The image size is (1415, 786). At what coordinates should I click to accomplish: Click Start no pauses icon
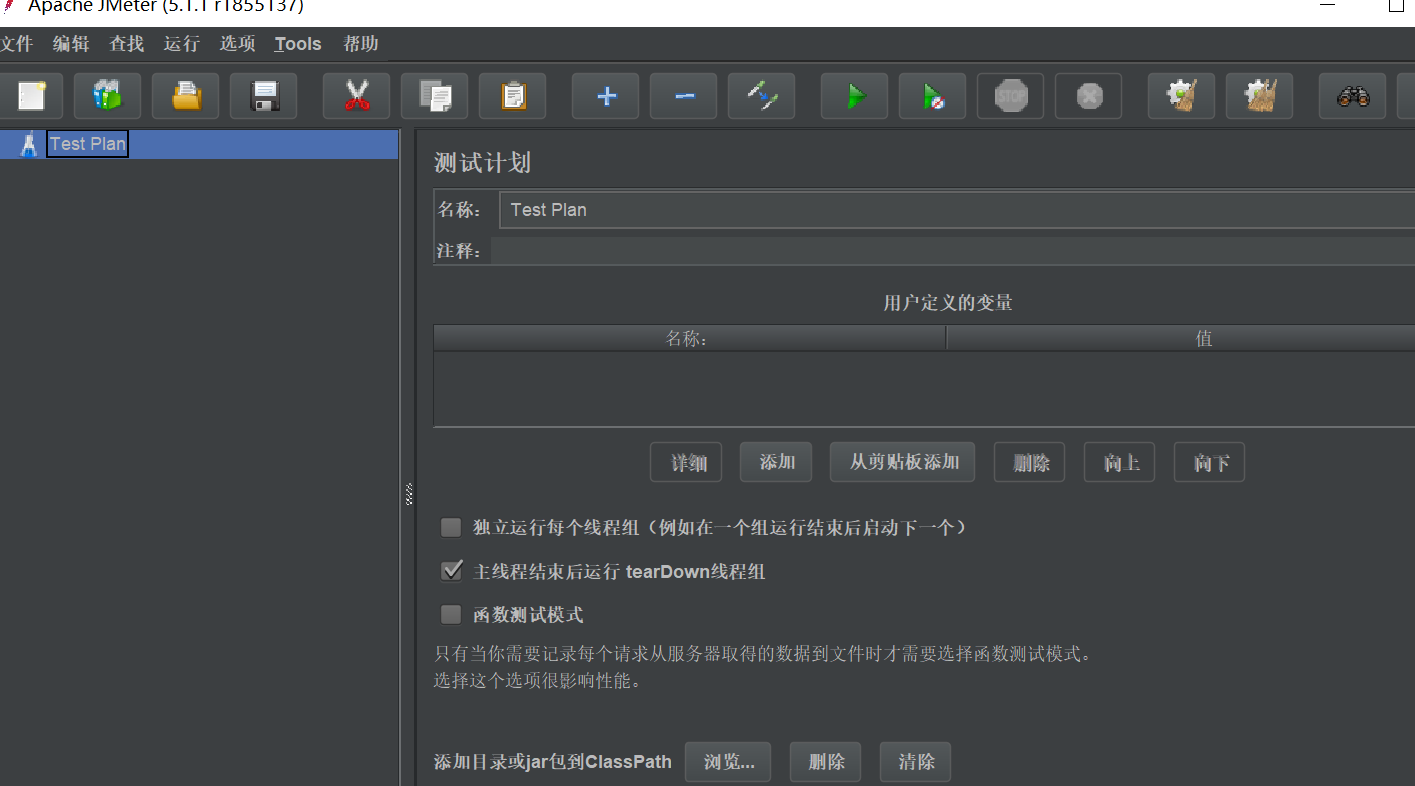click(933, 96)
